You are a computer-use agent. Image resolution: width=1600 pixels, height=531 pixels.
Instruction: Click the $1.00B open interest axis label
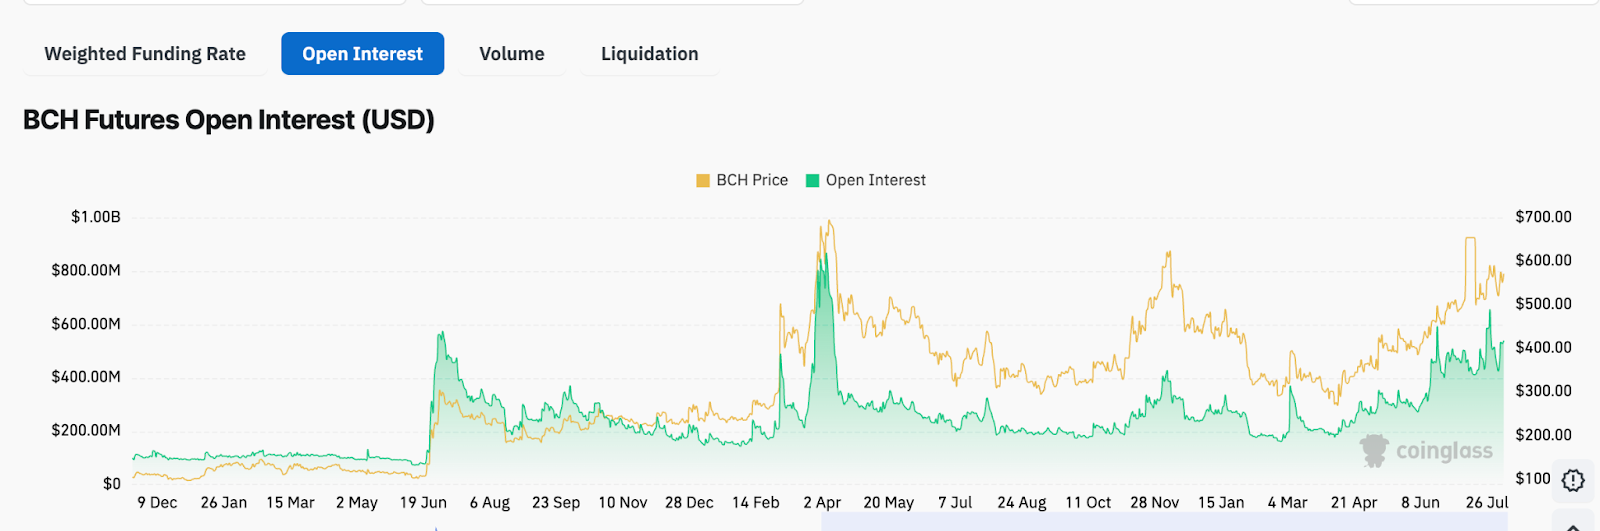95,217
